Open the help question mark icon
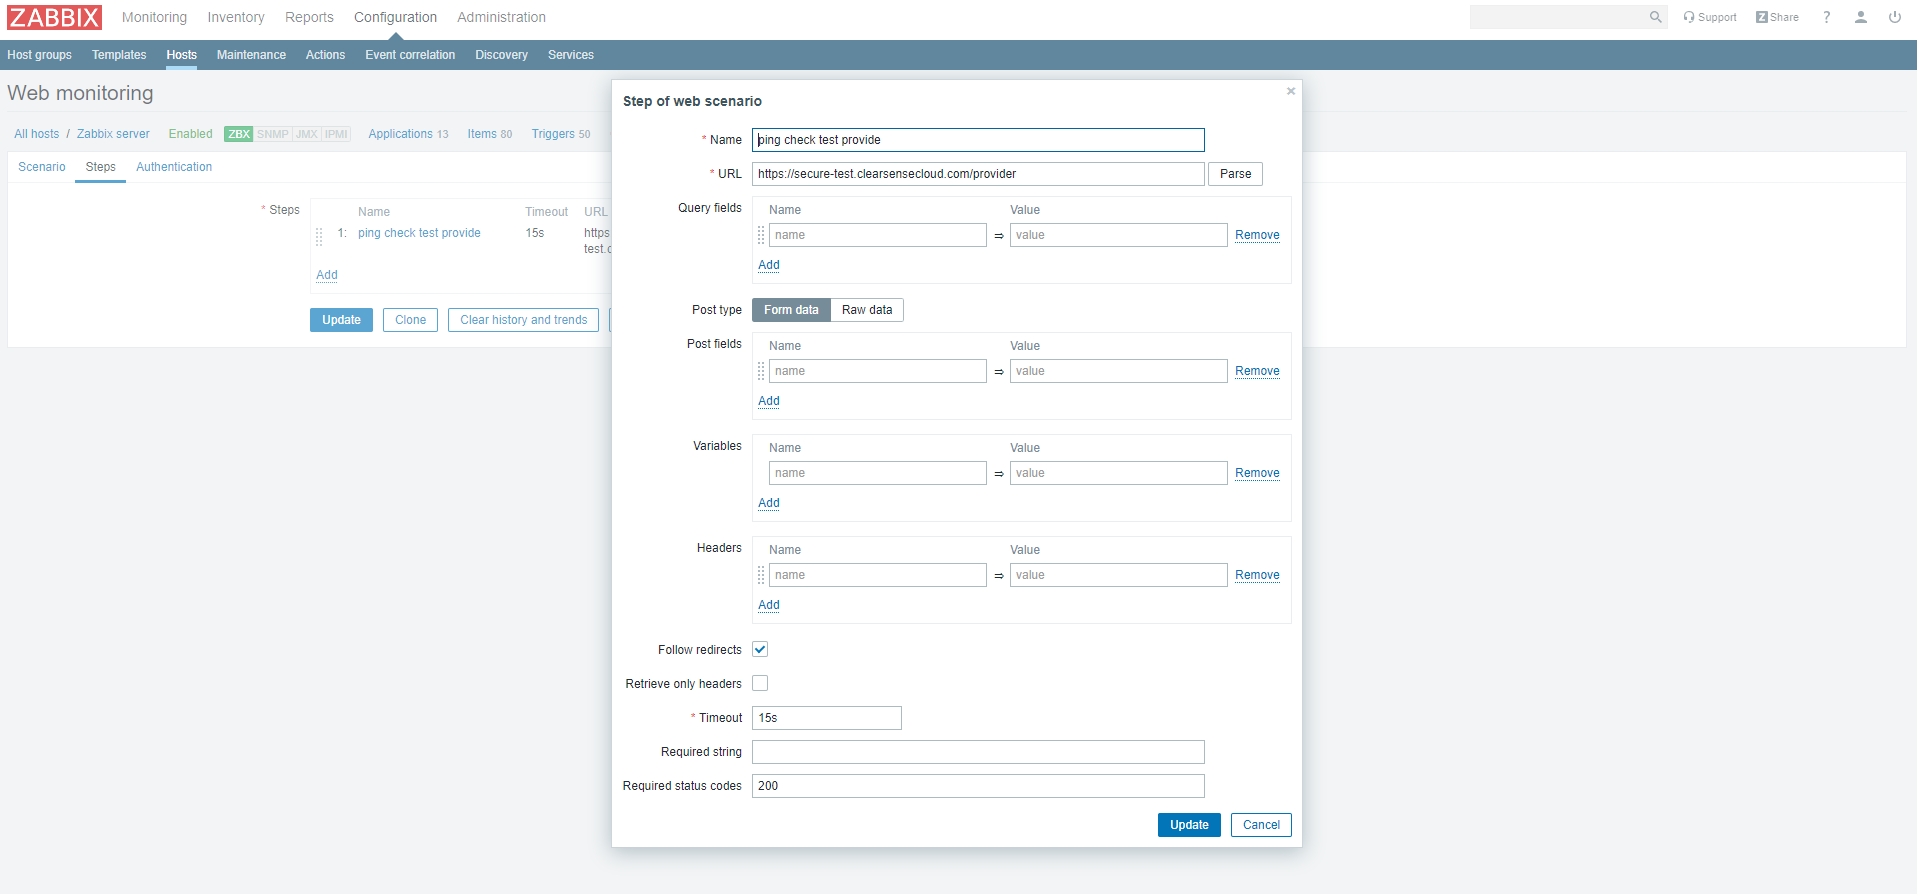This screenshot has height=894, width=1917. pos(1826,17)
